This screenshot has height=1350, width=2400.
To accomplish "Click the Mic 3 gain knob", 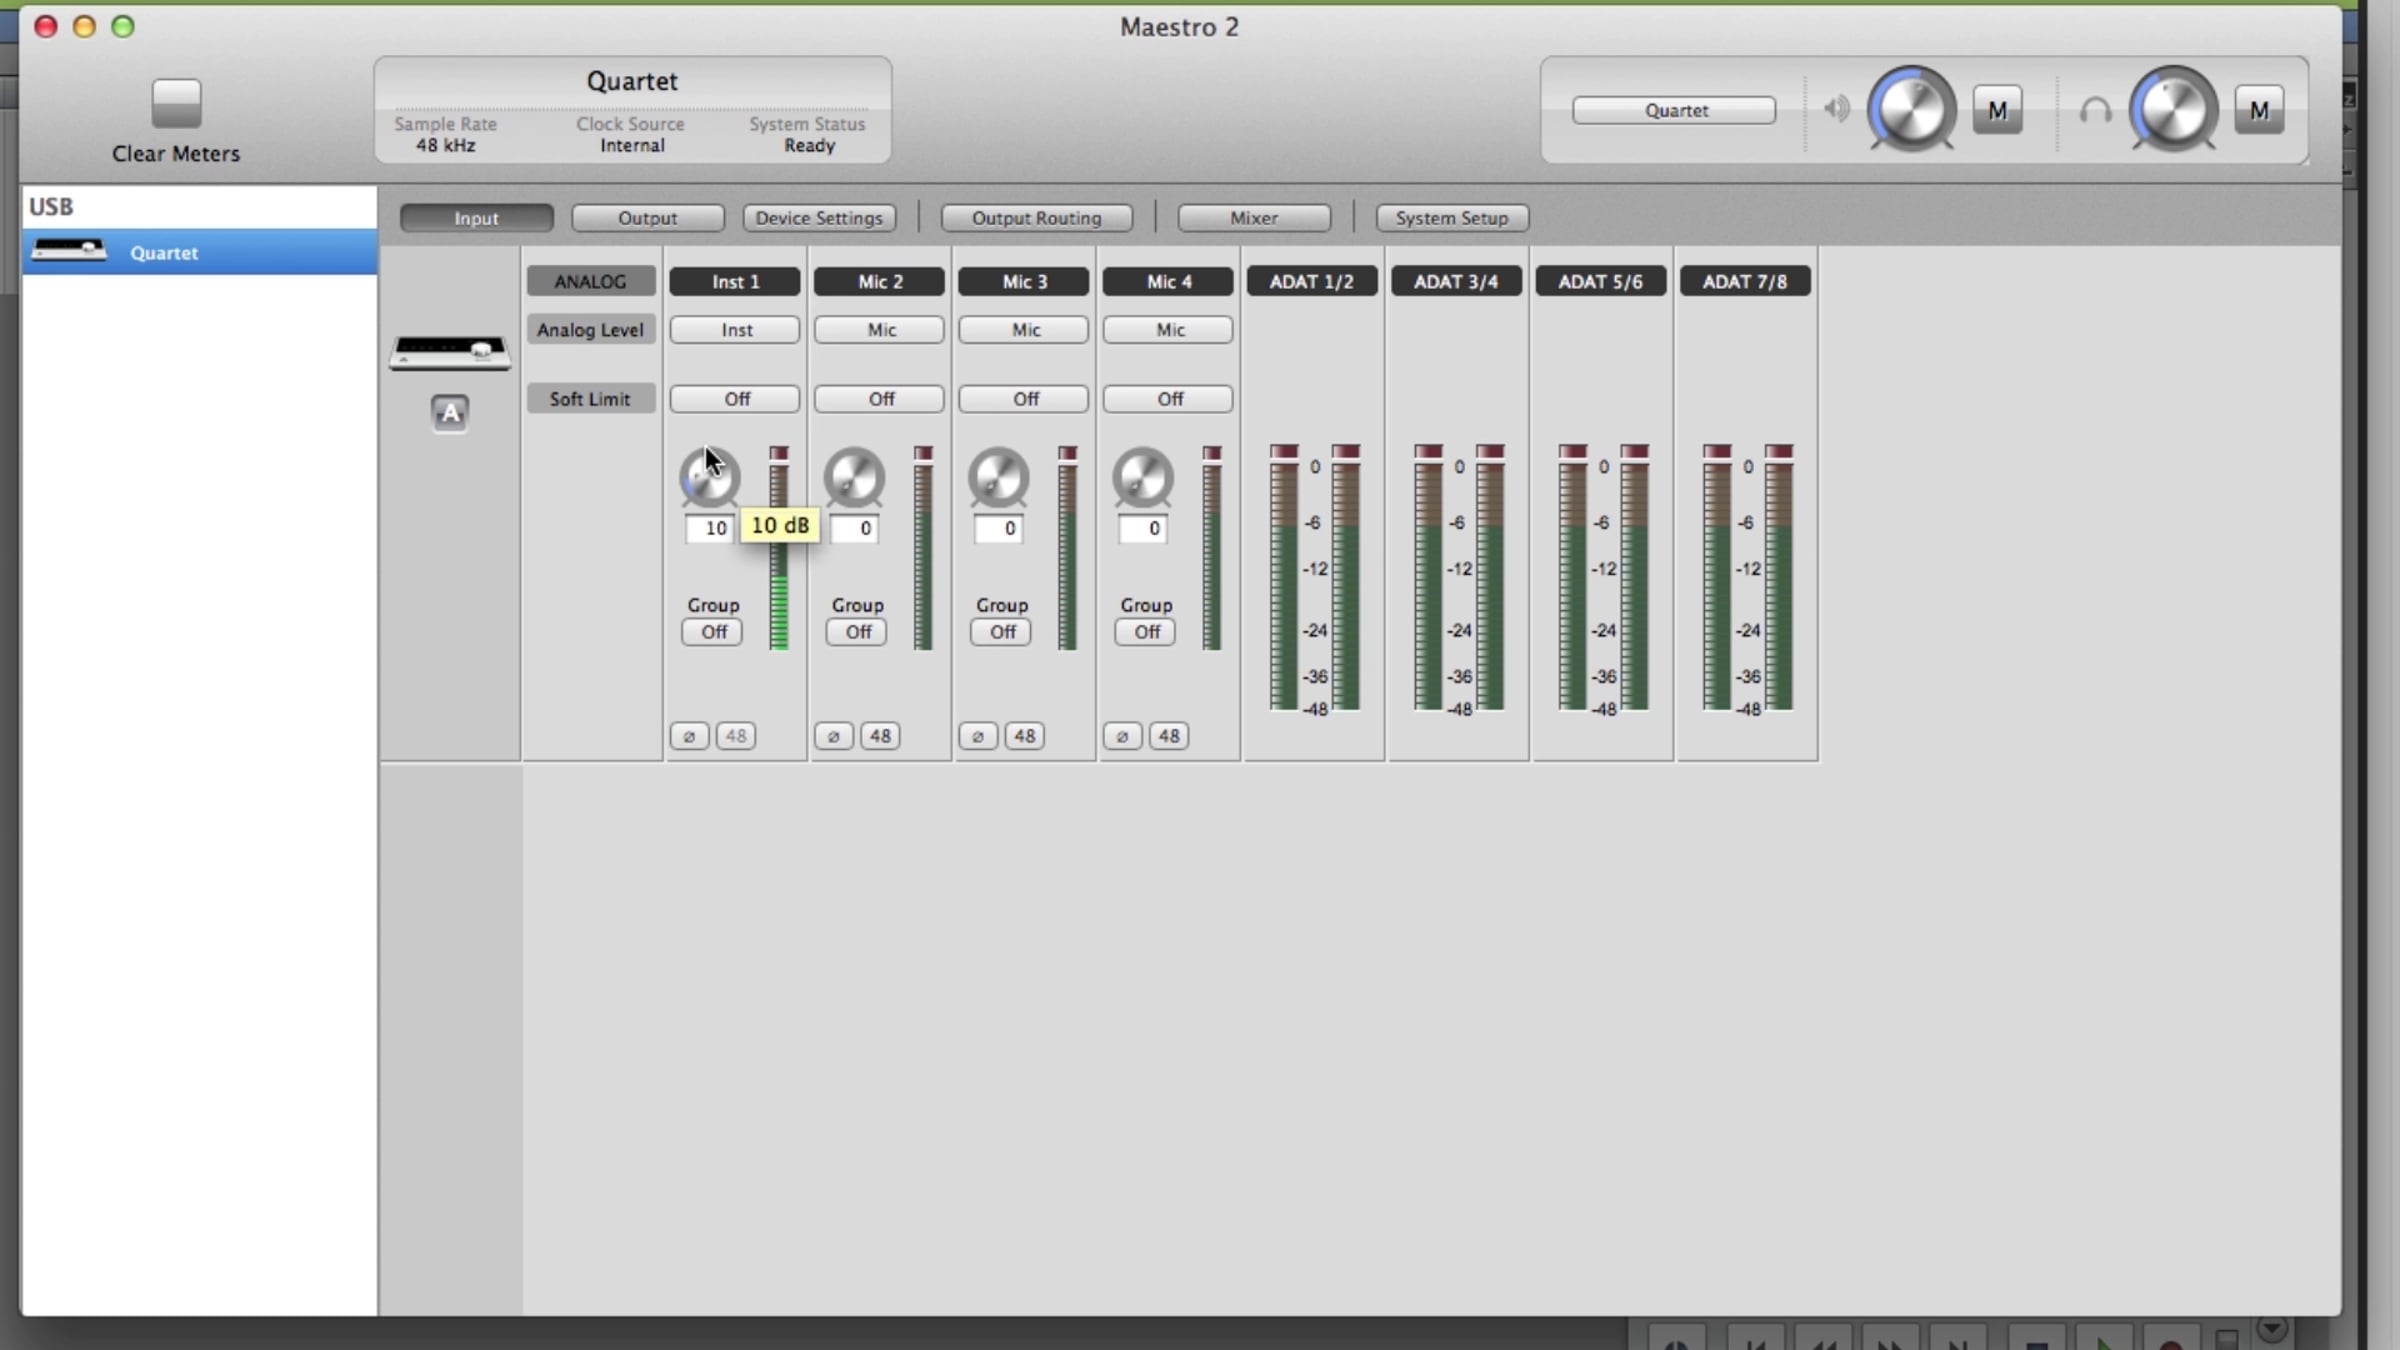I will tap(999, 477).
